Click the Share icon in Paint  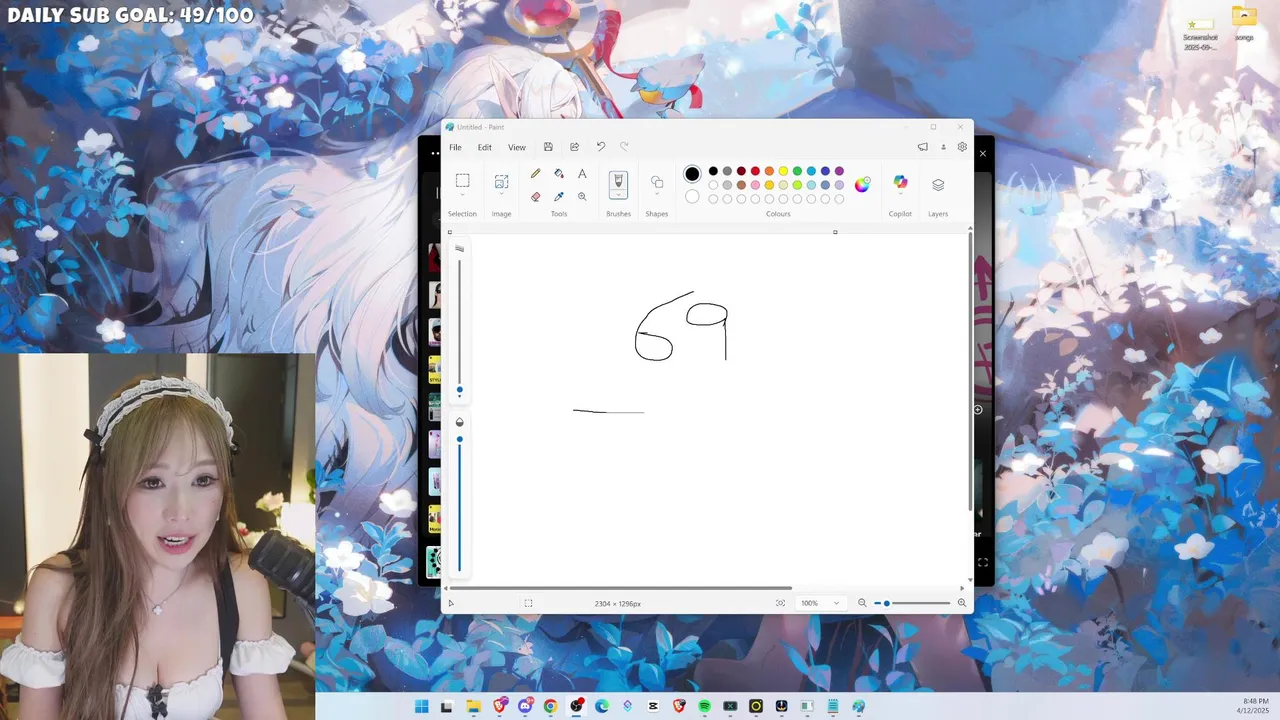[575, 147]
